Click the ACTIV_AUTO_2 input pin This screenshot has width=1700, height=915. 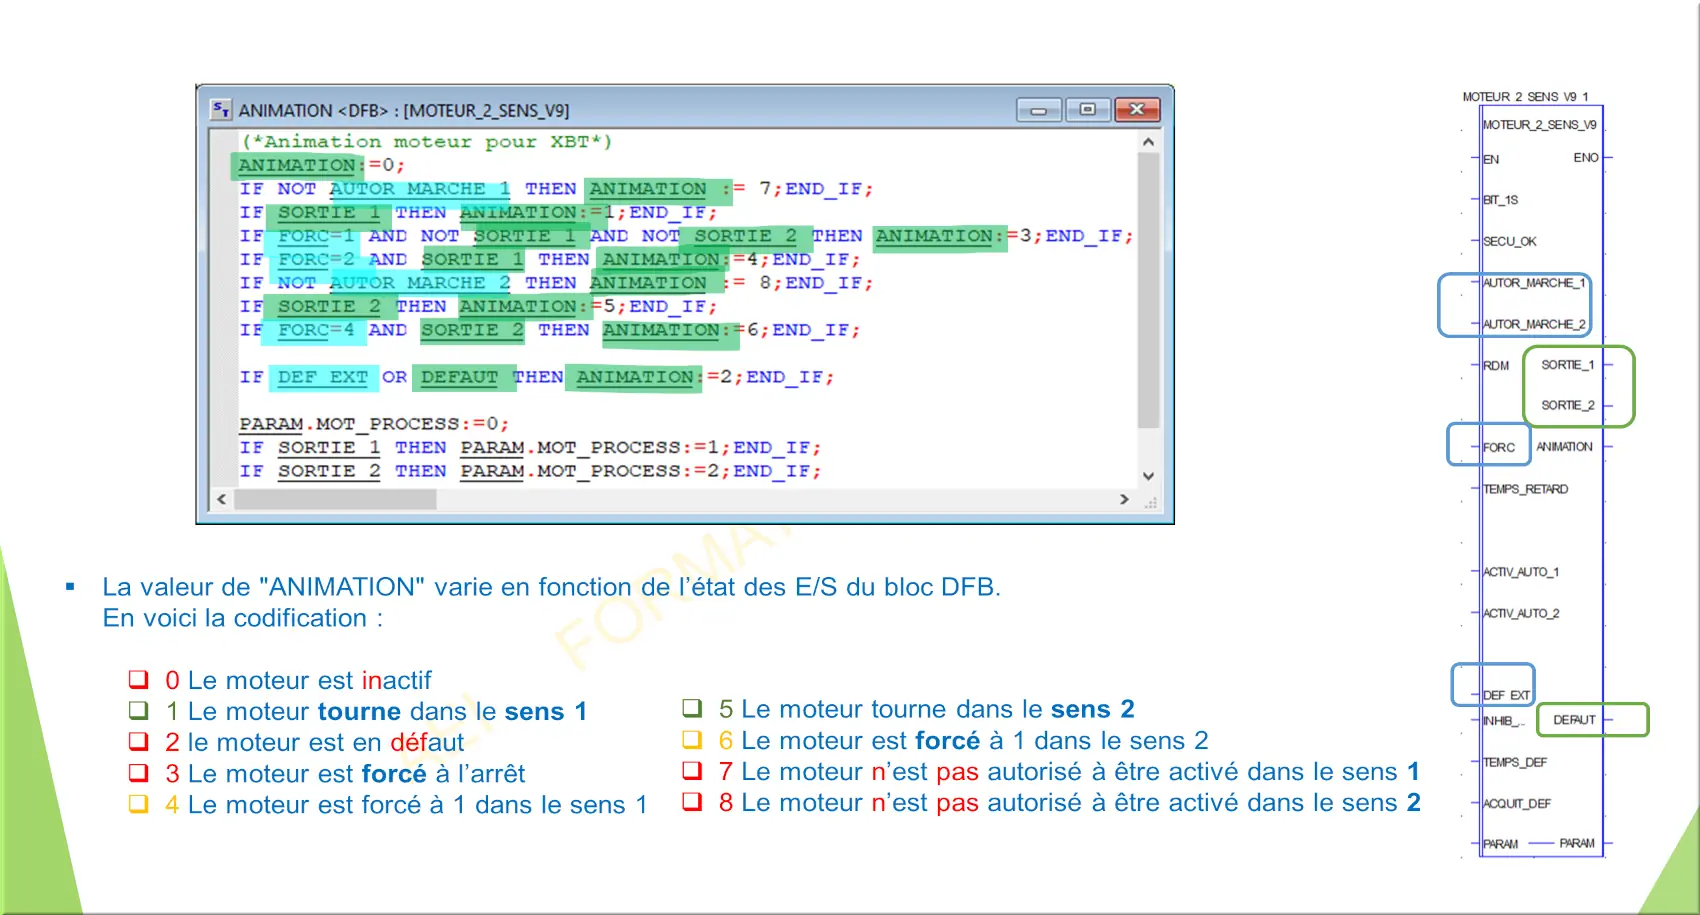point(1520,613)
